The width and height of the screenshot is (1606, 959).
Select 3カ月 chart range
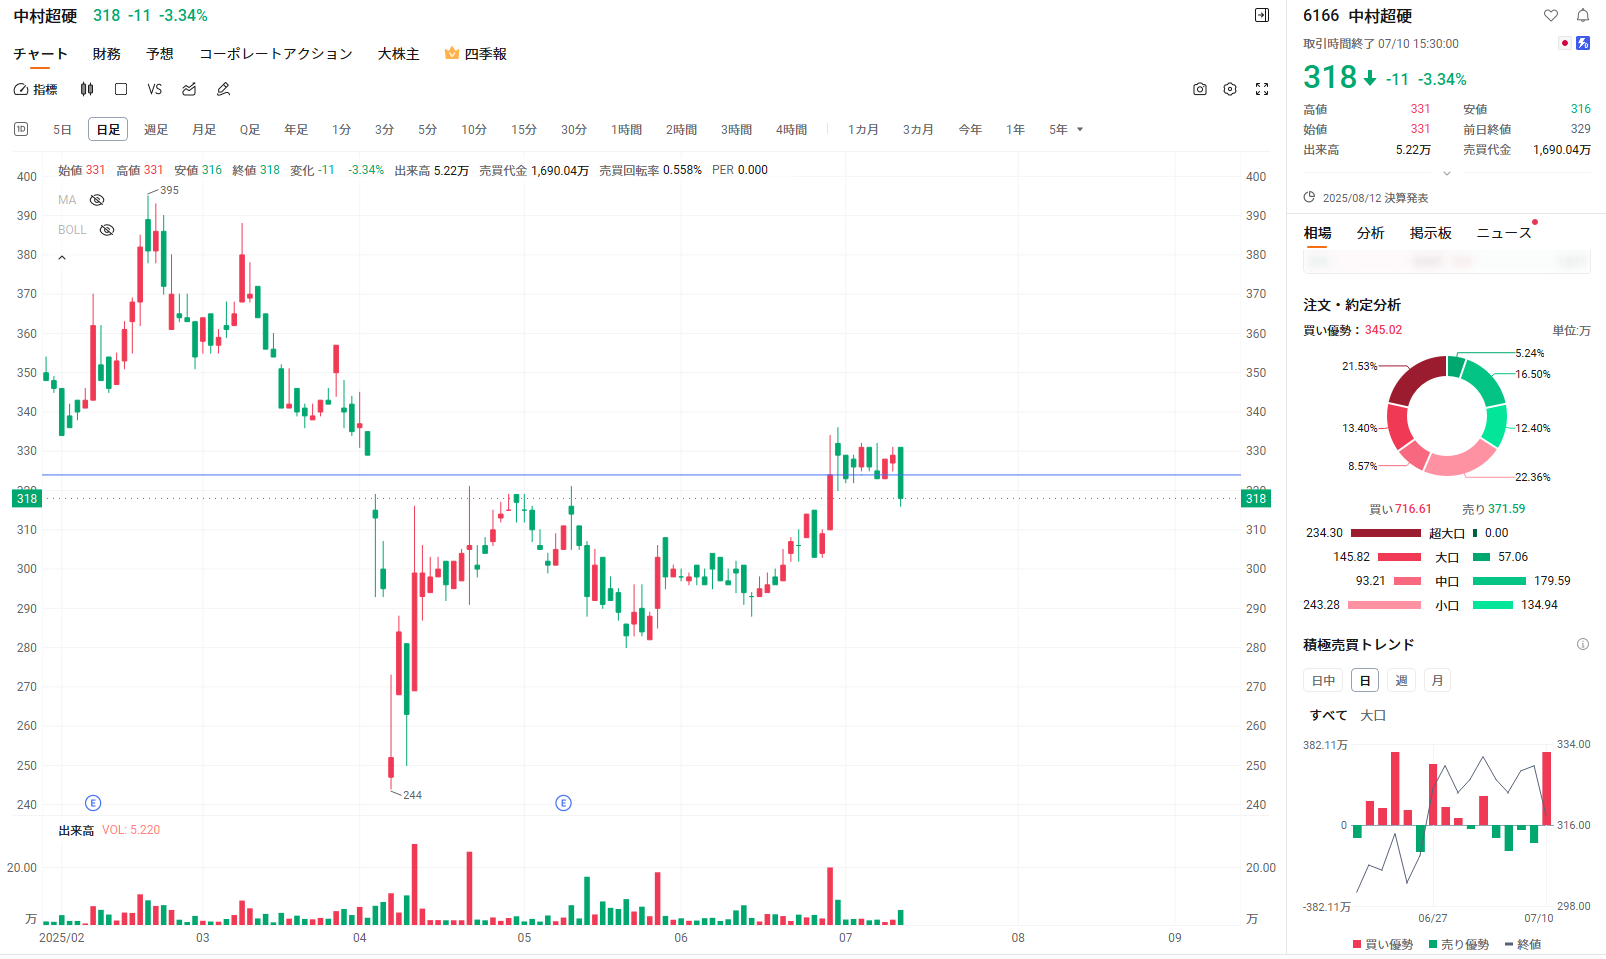918,130
